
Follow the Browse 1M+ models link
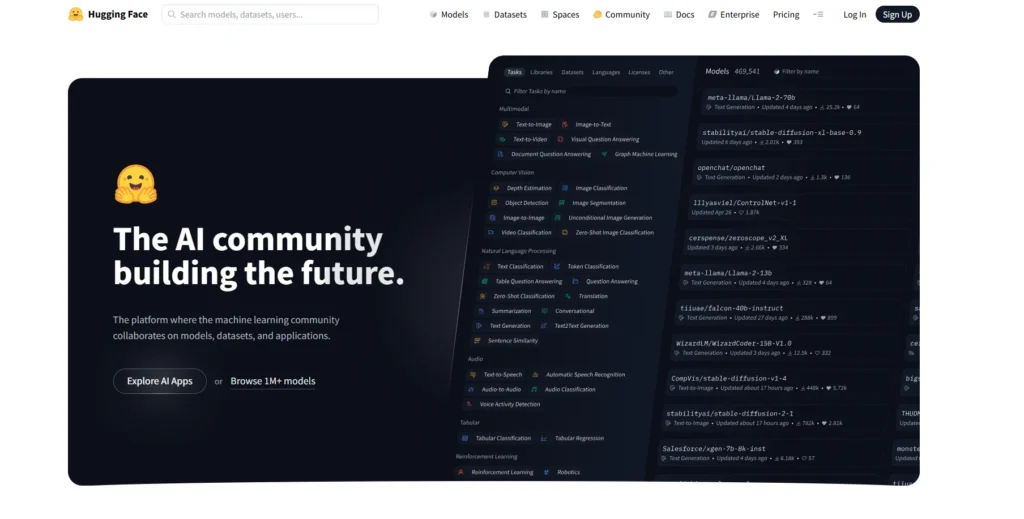point(273,381)
